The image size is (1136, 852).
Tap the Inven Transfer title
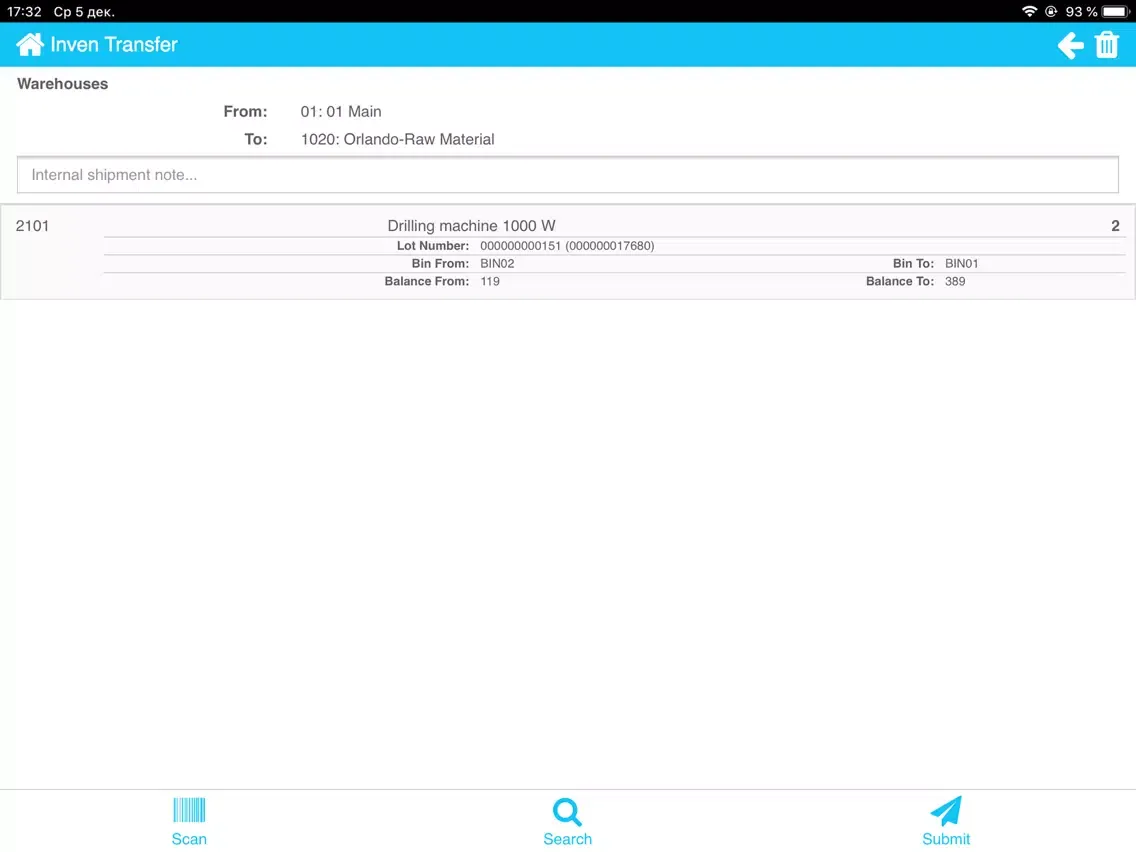[x=114, y=45]
